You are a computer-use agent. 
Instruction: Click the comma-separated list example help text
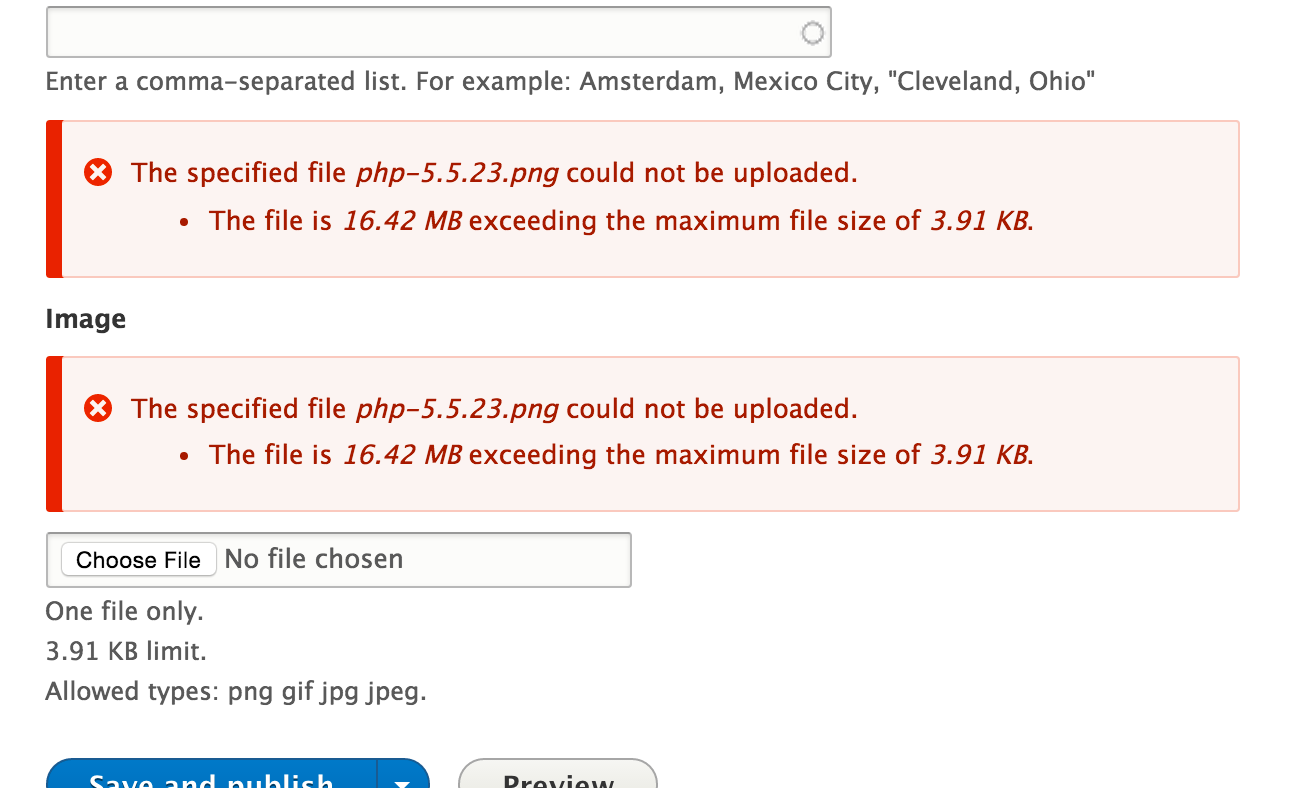(570, 81)
